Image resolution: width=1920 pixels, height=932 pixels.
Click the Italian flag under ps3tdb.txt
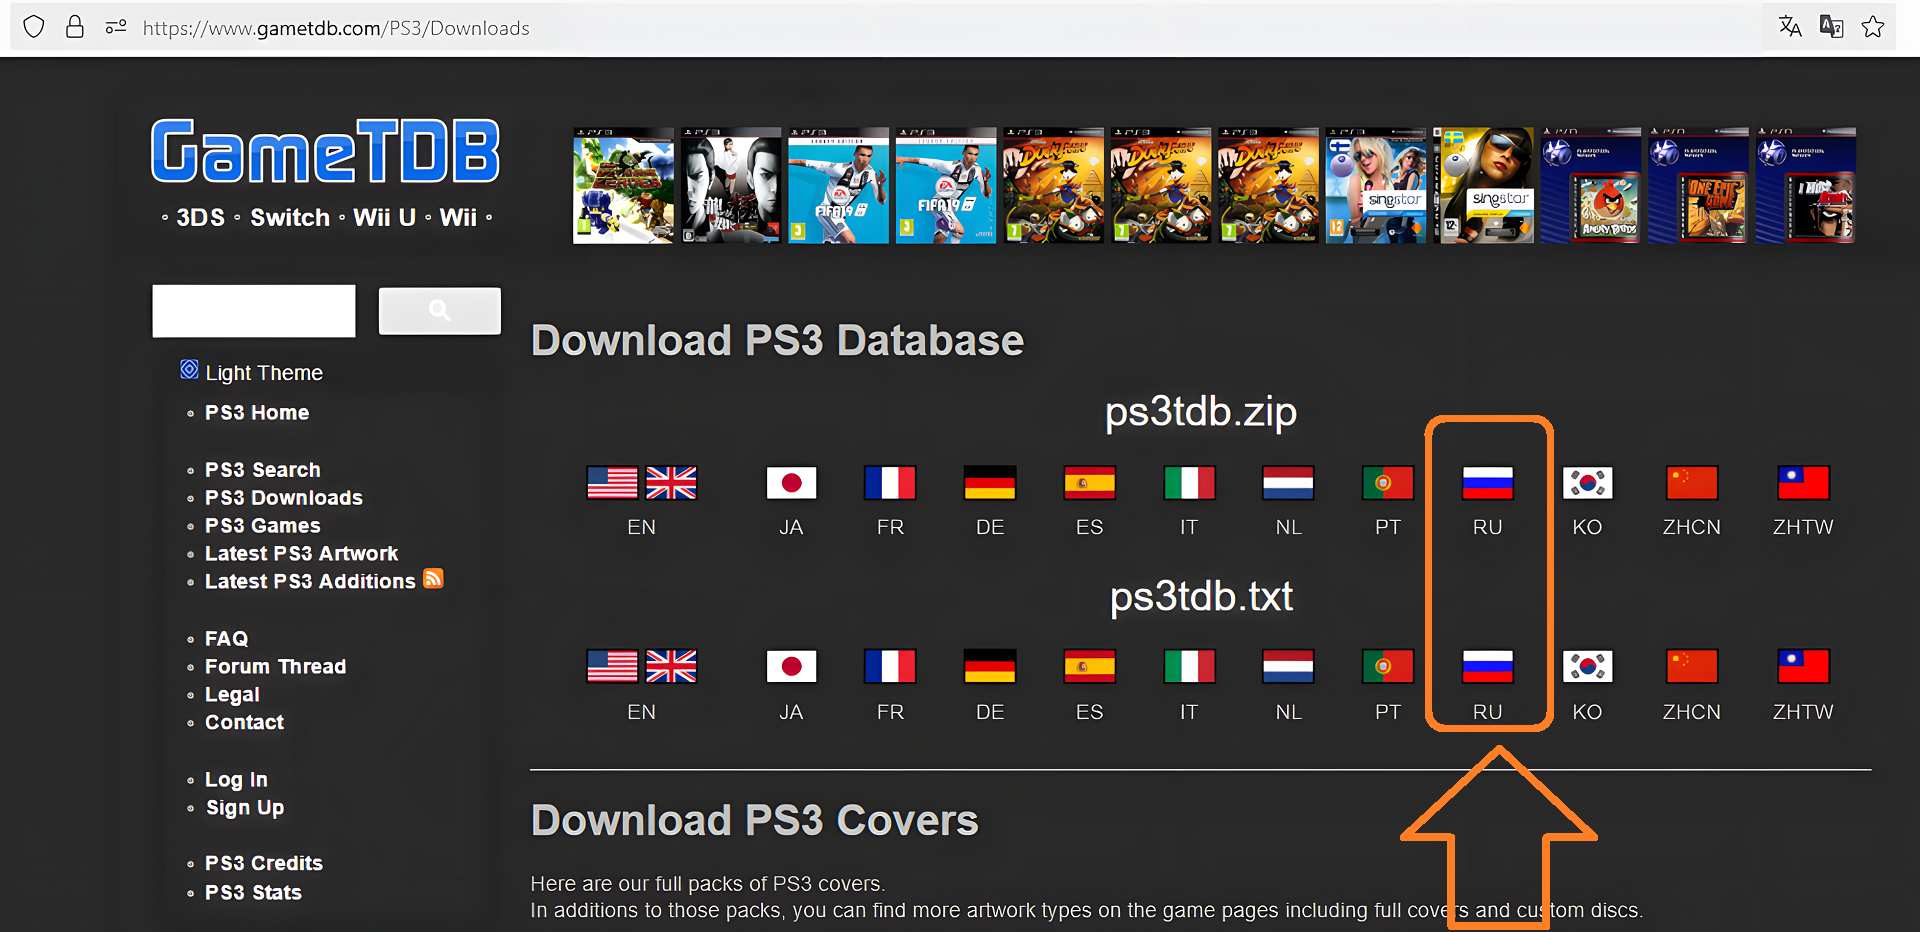pos(1189,666)
